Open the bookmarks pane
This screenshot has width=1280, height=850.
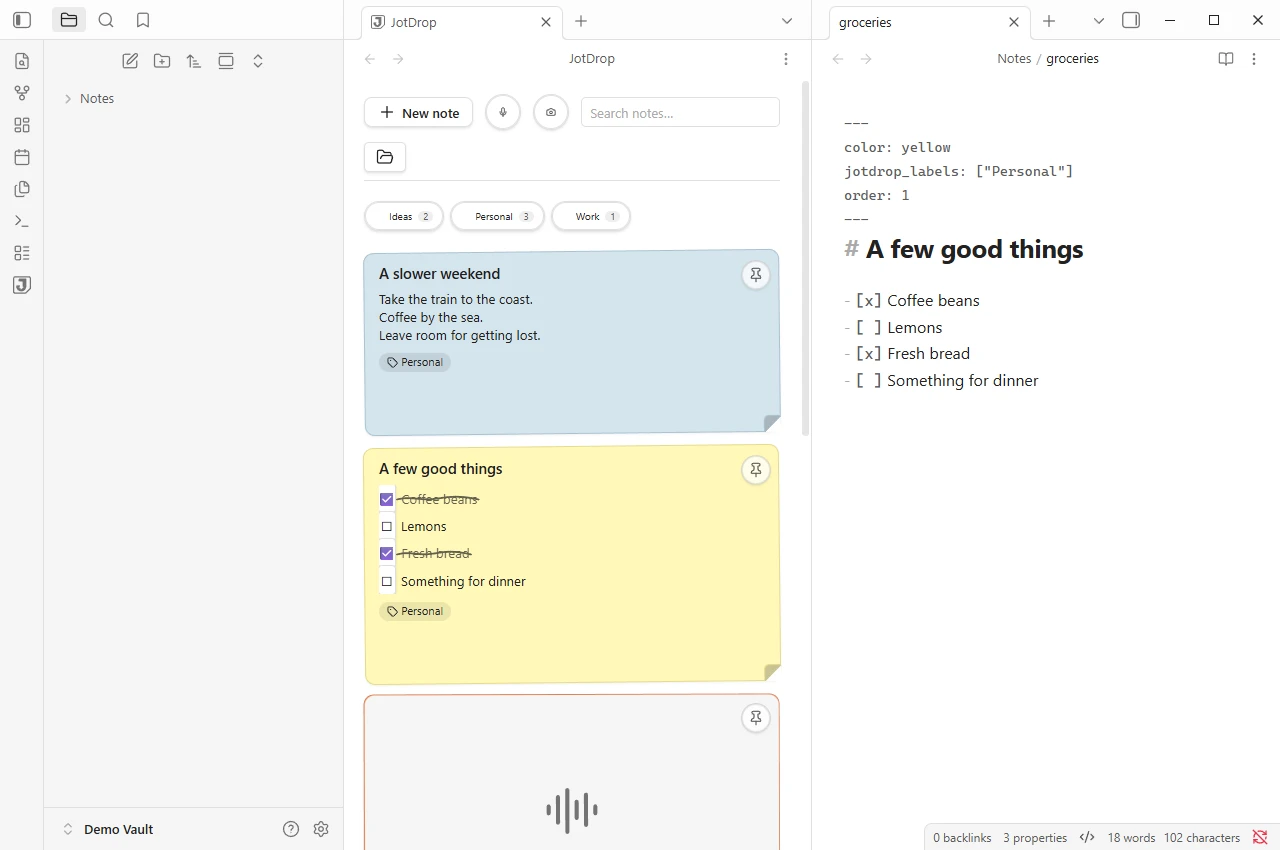pos(143,20)
